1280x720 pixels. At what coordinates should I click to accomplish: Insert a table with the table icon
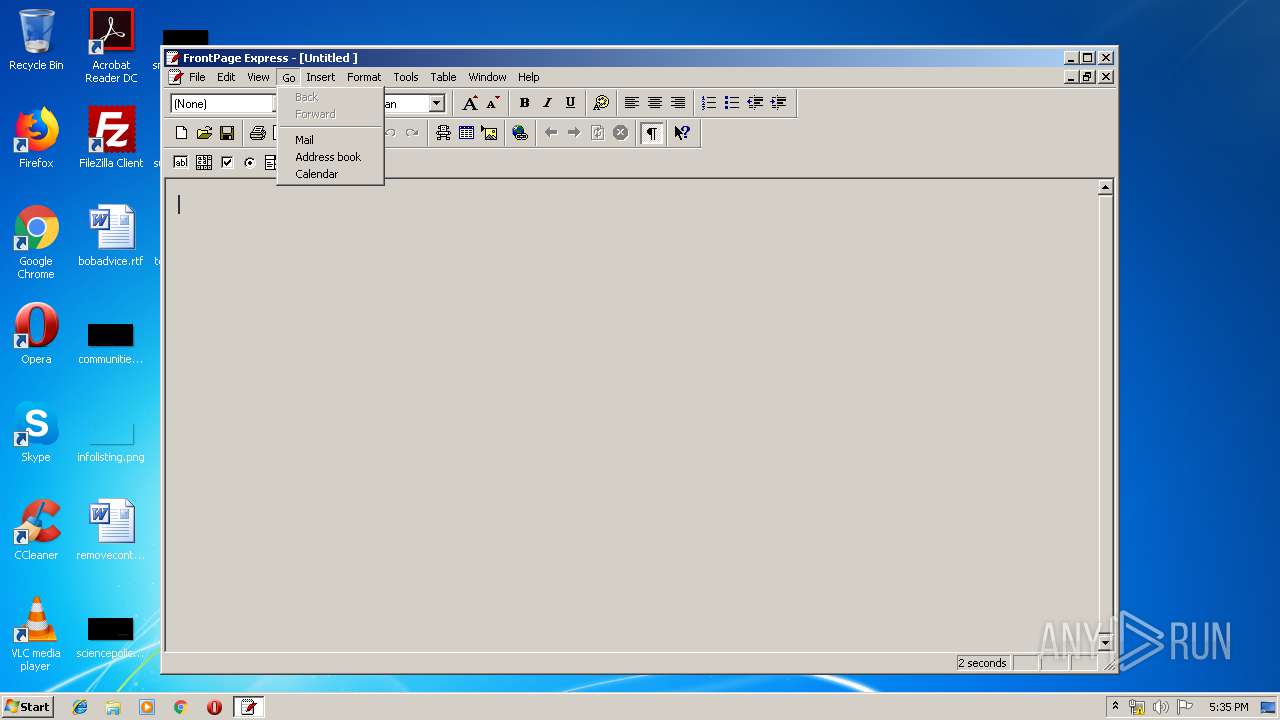[x=466, y=133]
